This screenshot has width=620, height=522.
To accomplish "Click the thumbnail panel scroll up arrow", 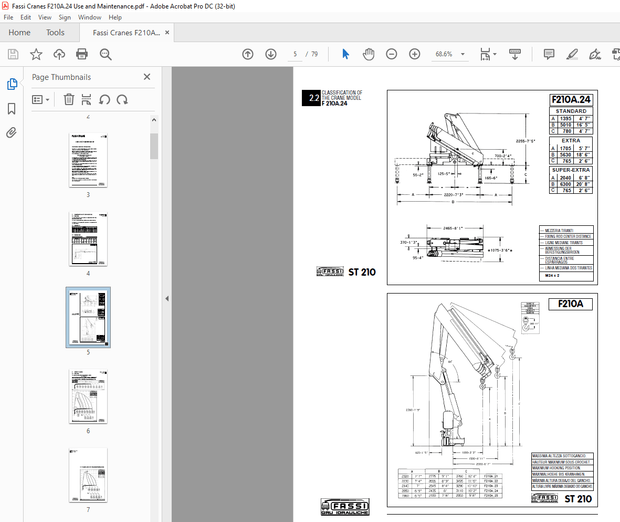I will tap(154, 120).
